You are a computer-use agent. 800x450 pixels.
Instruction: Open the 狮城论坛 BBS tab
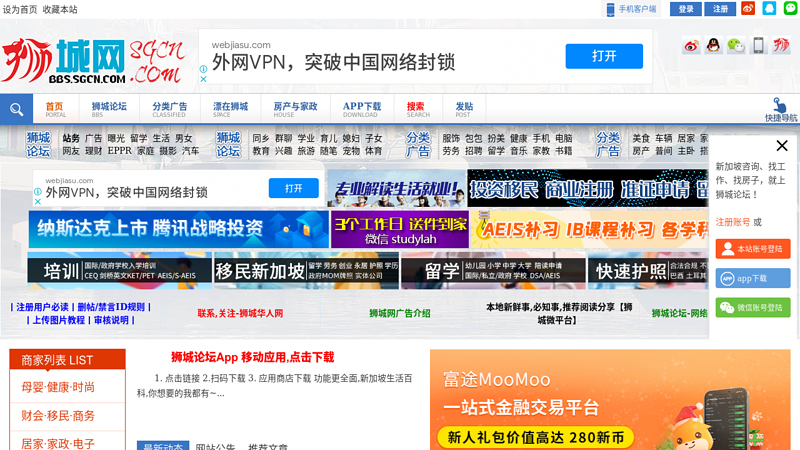pos(109,109)
